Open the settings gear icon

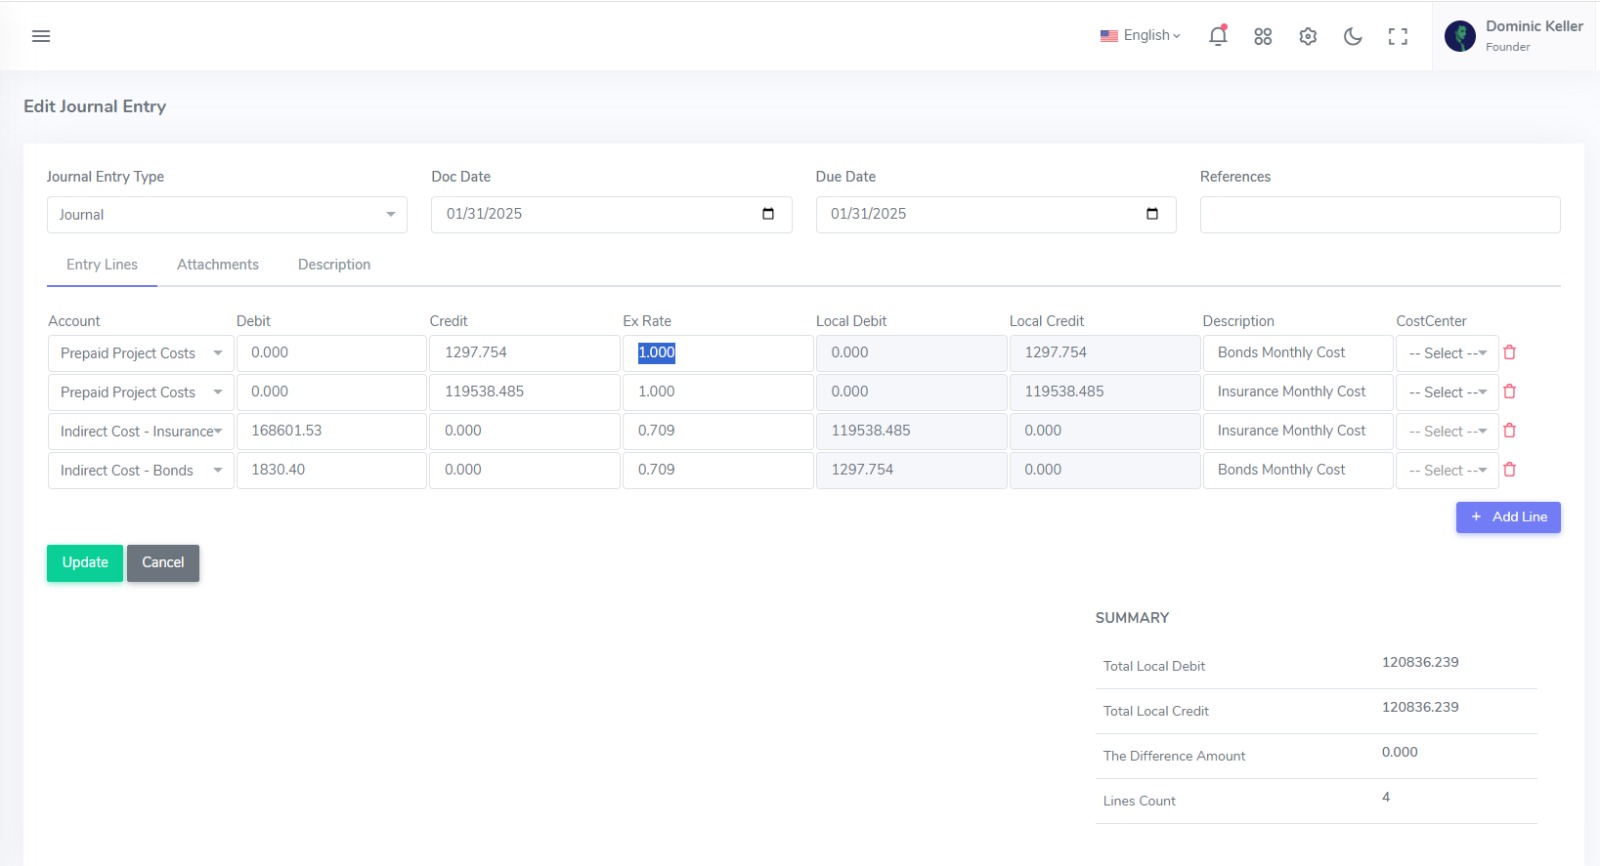(1308, 36)
